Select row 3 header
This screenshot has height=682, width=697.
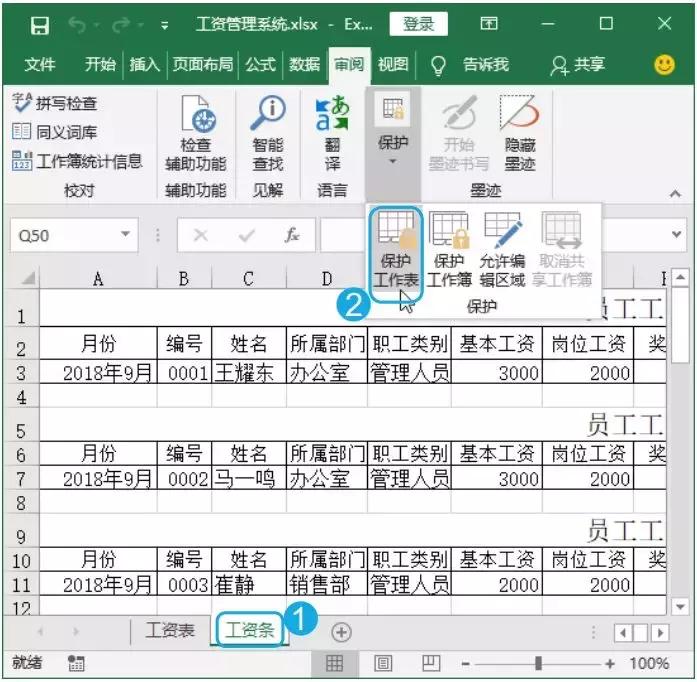pos(21,373)
